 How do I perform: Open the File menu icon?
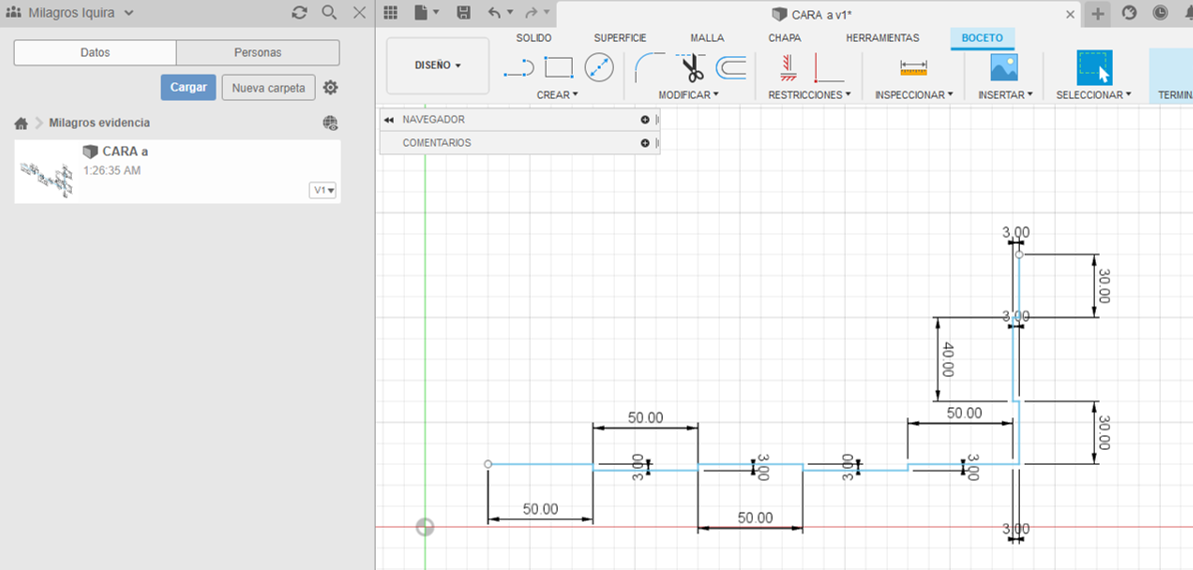coord(422,13)
